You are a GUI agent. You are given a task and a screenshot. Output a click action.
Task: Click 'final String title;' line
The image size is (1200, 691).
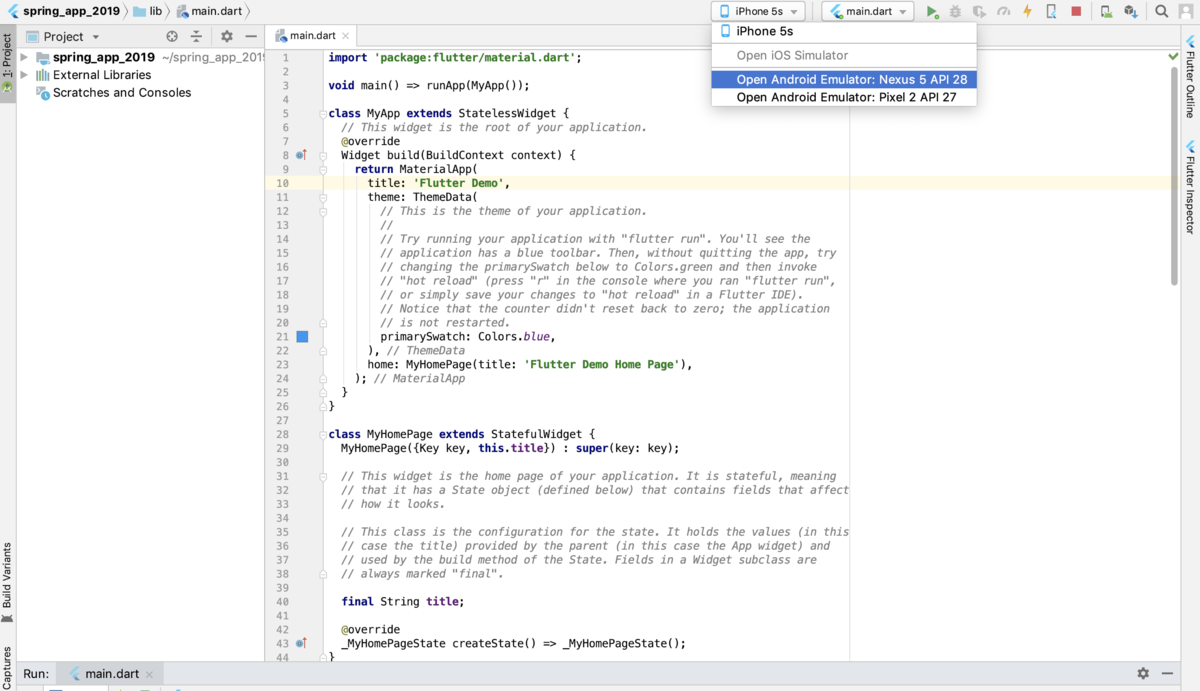403,601
